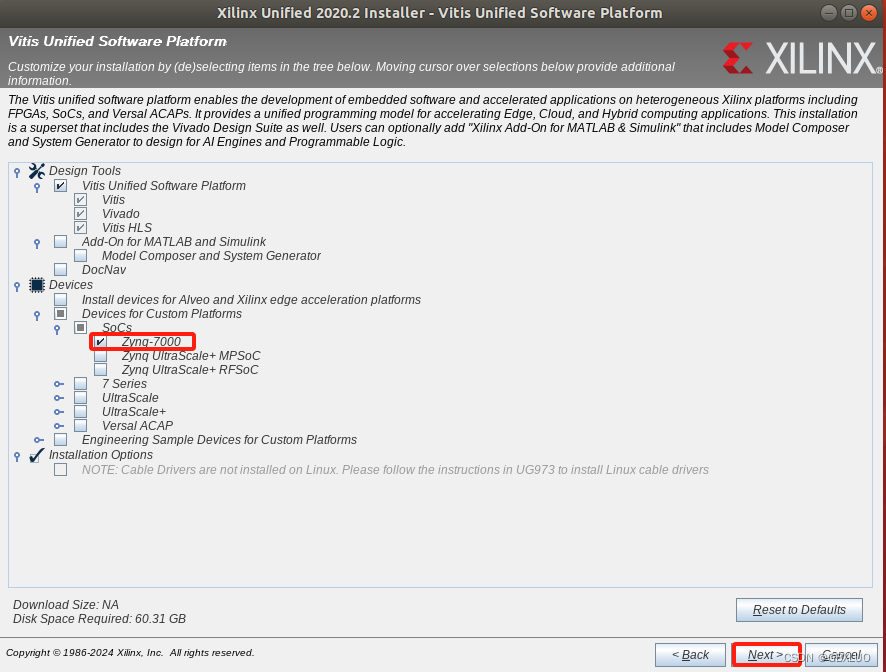This screenshot has height=672, width=886.
Task: Enable Zynq UltraScale+ RFSoC support
Action: click(100, 369)
